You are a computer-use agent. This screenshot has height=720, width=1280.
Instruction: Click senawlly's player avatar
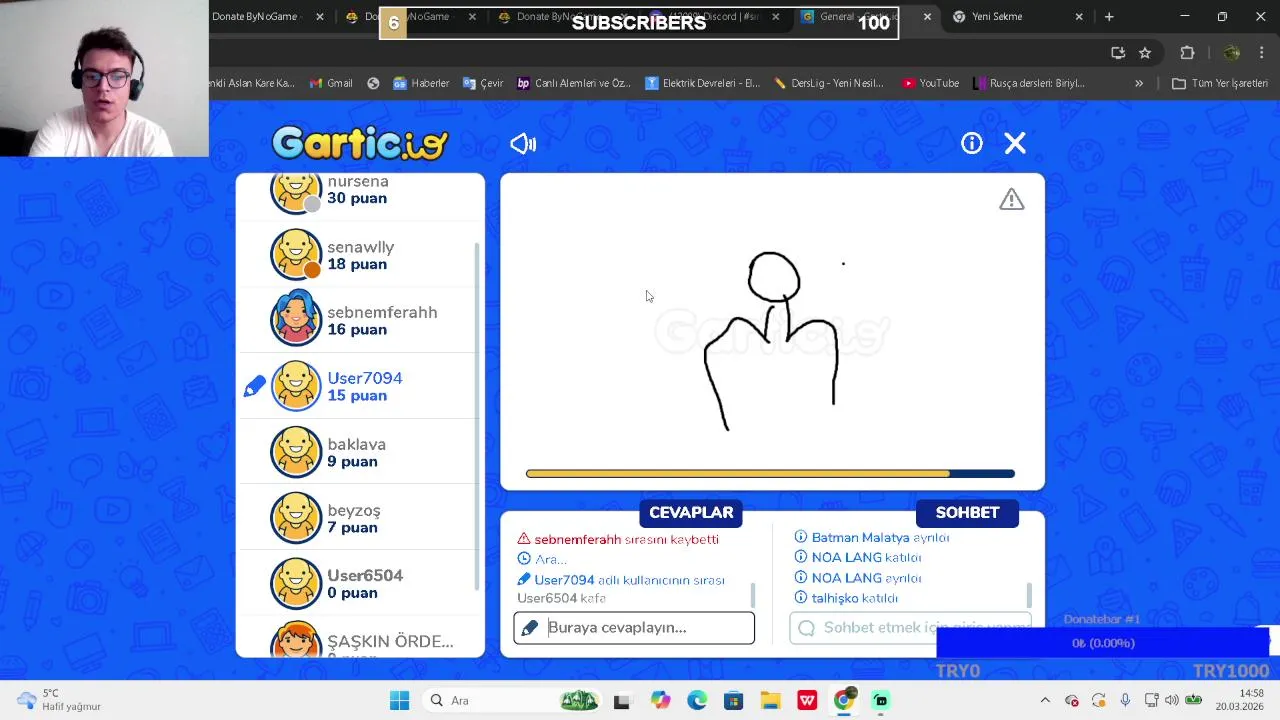(x=296, y=254)
